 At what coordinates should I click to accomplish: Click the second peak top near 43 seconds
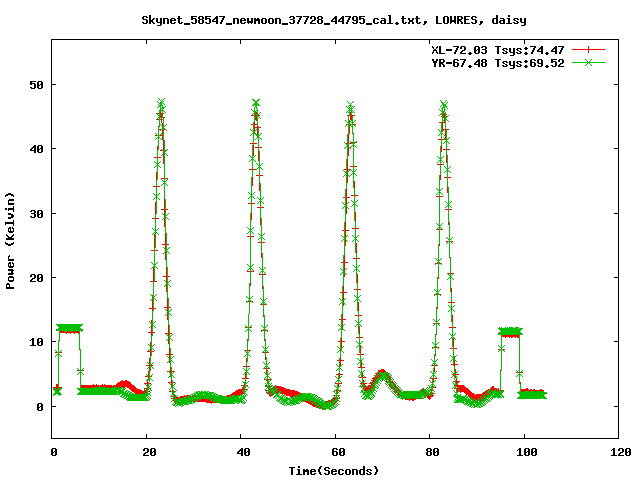(x=256, y=103)
